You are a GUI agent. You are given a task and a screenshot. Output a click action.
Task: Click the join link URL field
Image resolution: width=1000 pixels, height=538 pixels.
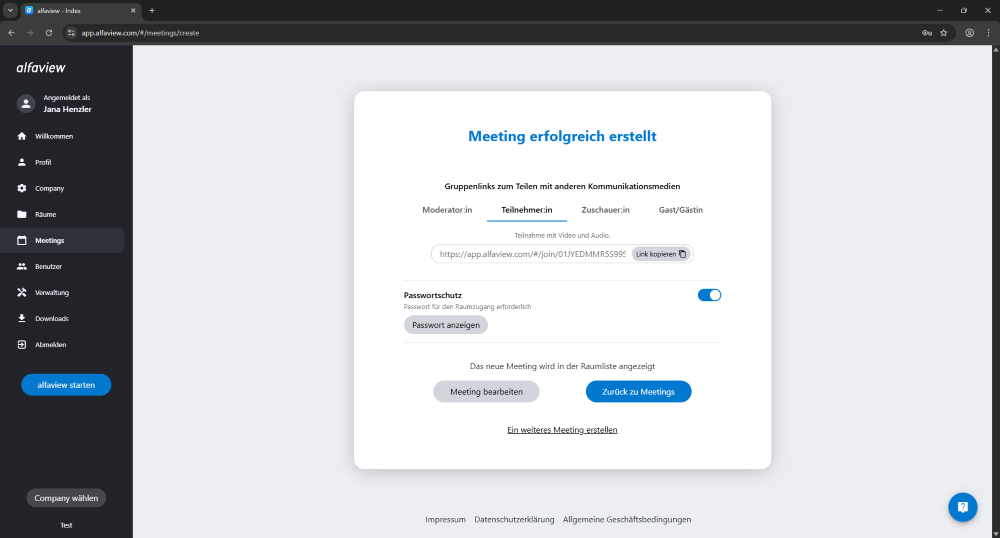(530, 254)
